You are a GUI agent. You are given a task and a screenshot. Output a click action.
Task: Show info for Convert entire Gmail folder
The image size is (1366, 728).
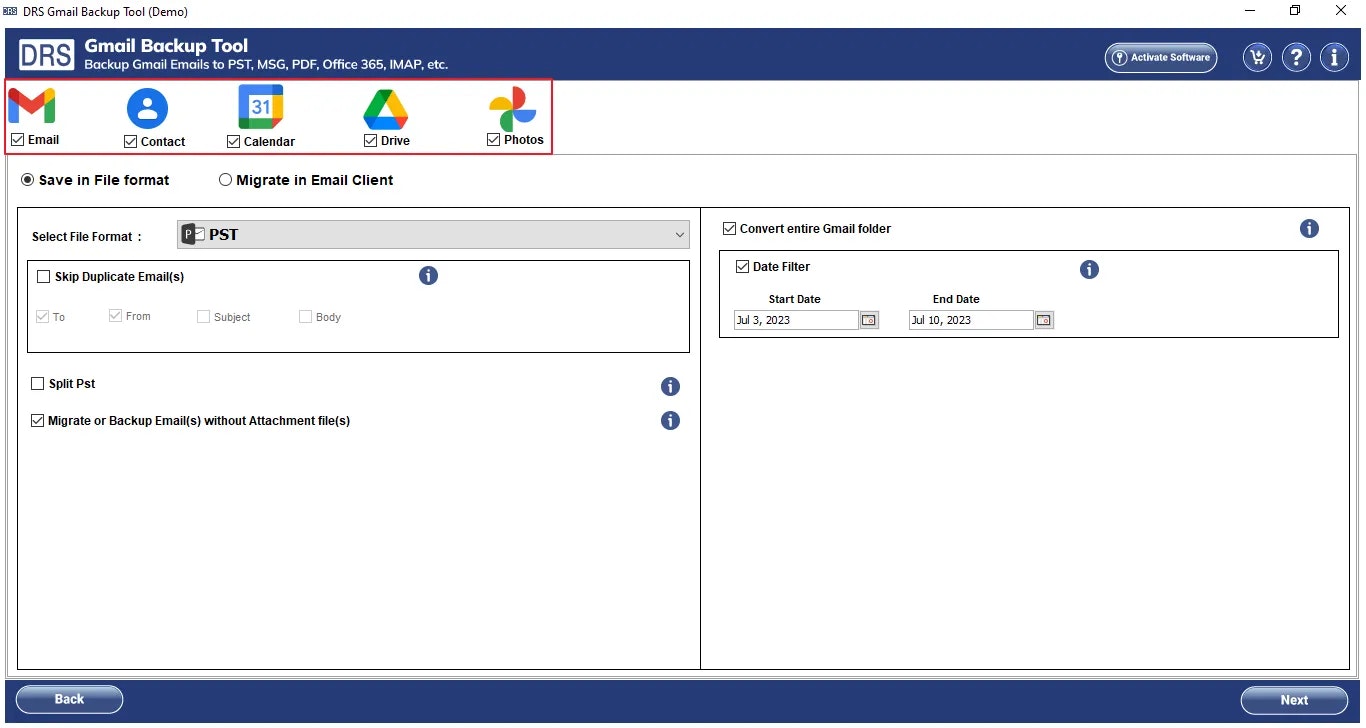(1309, 228)
